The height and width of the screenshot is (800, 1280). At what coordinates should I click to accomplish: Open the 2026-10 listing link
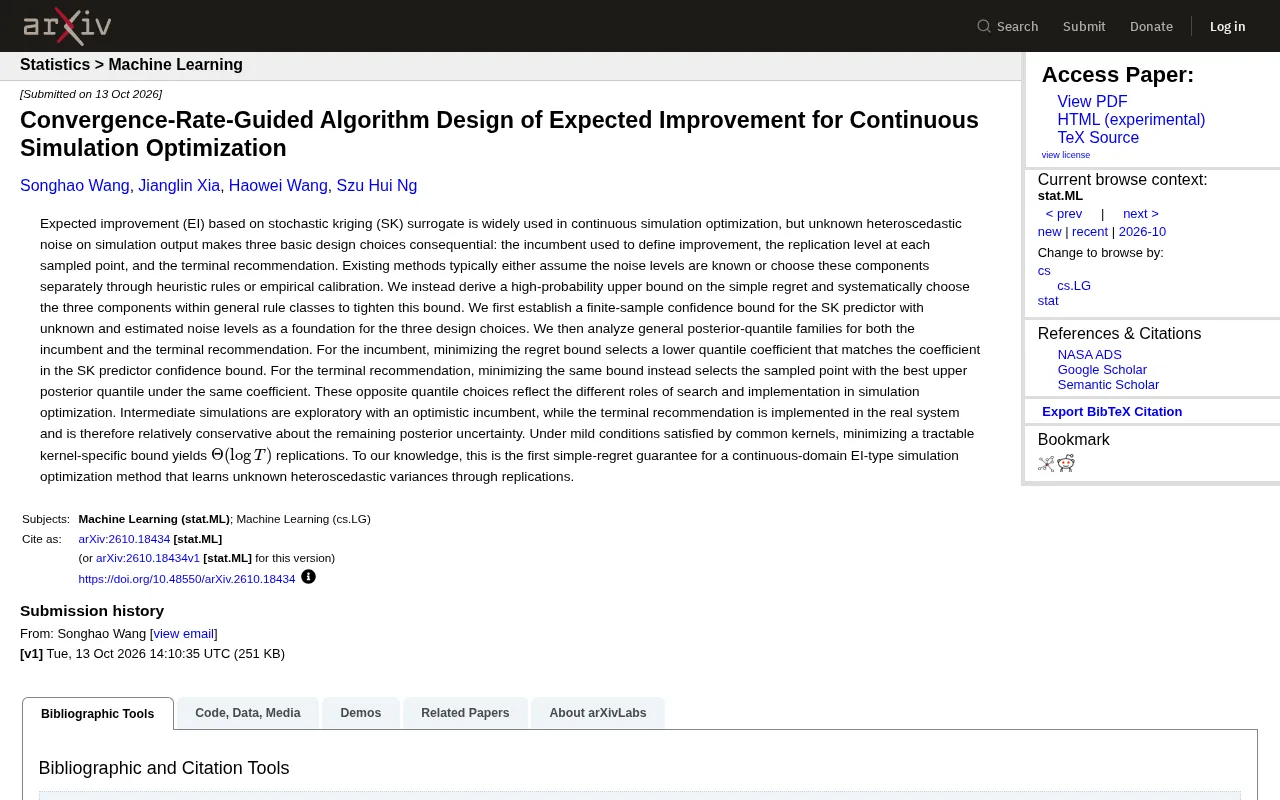click(x=1142, y=232)
